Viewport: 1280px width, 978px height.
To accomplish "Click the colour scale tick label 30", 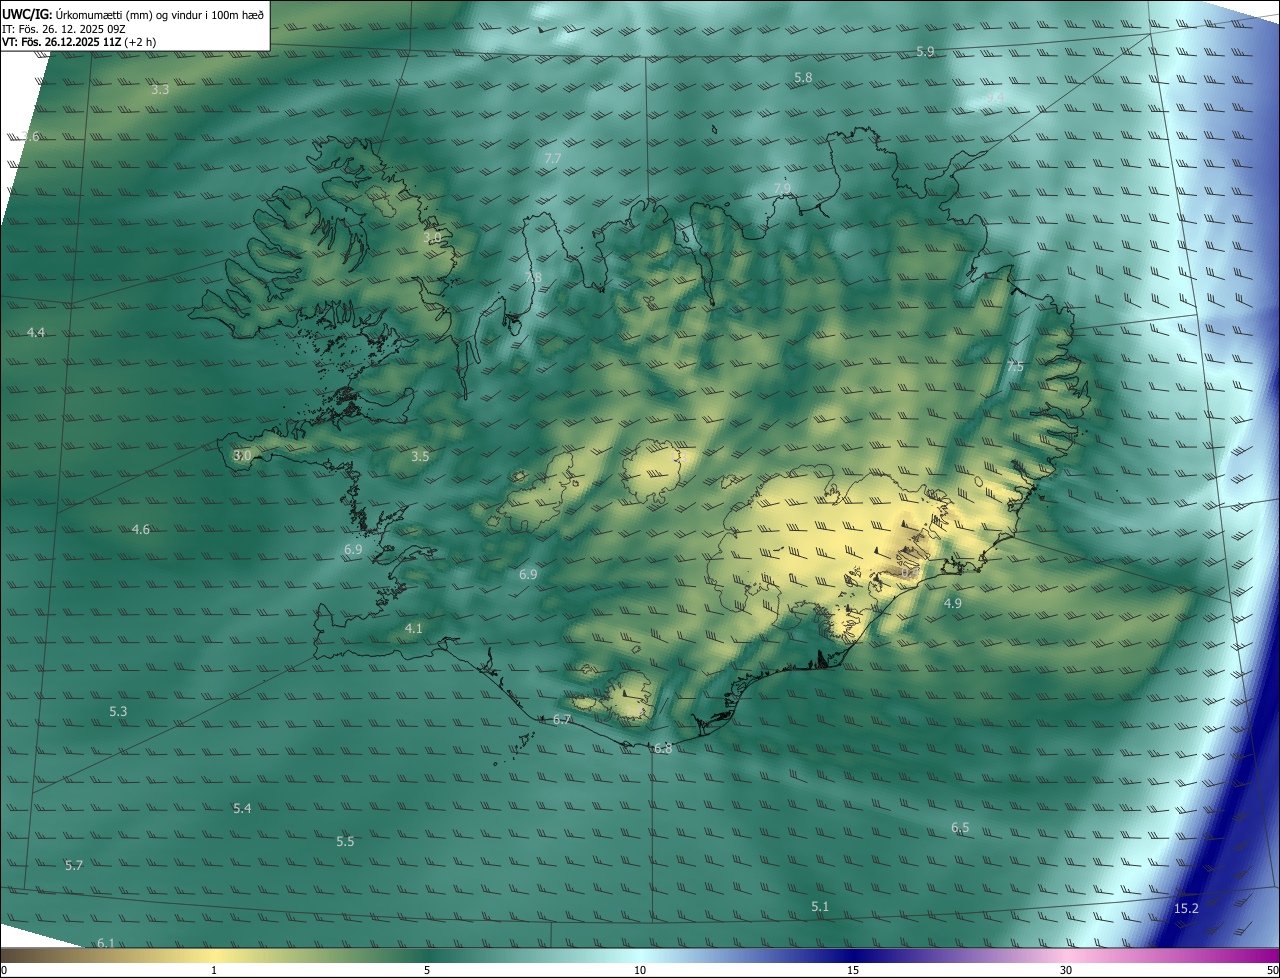I will click(1066, 971).
